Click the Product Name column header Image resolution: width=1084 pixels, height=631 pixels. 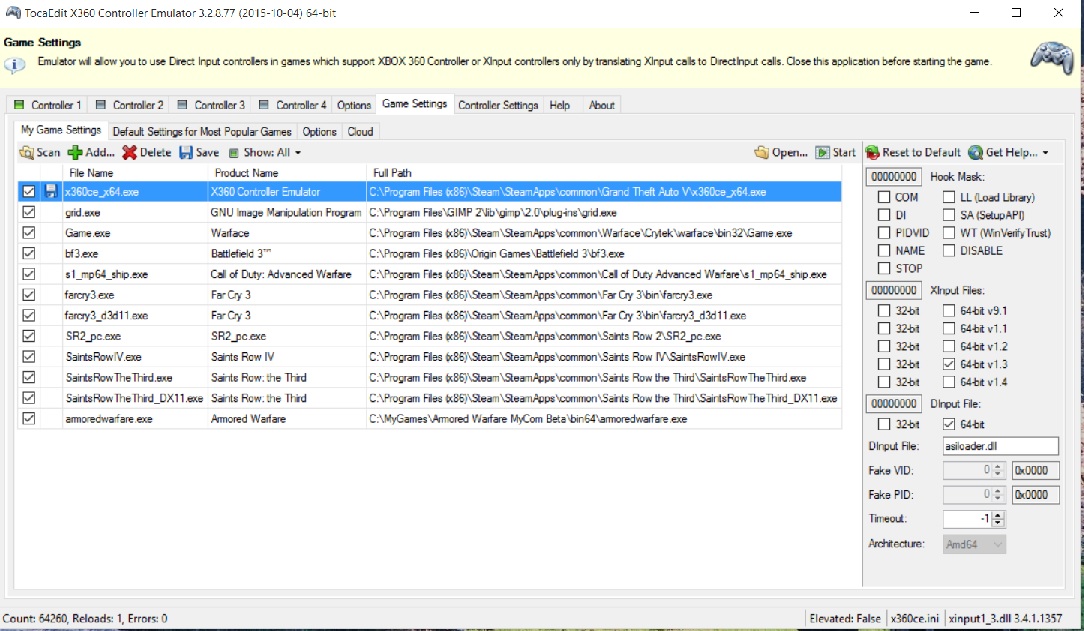286,173
